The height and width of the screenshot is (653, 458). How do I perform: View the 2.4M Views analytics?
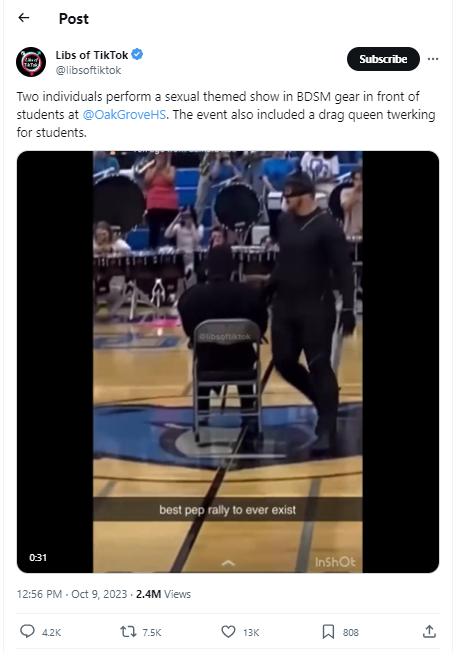click(x=163, y=594)
